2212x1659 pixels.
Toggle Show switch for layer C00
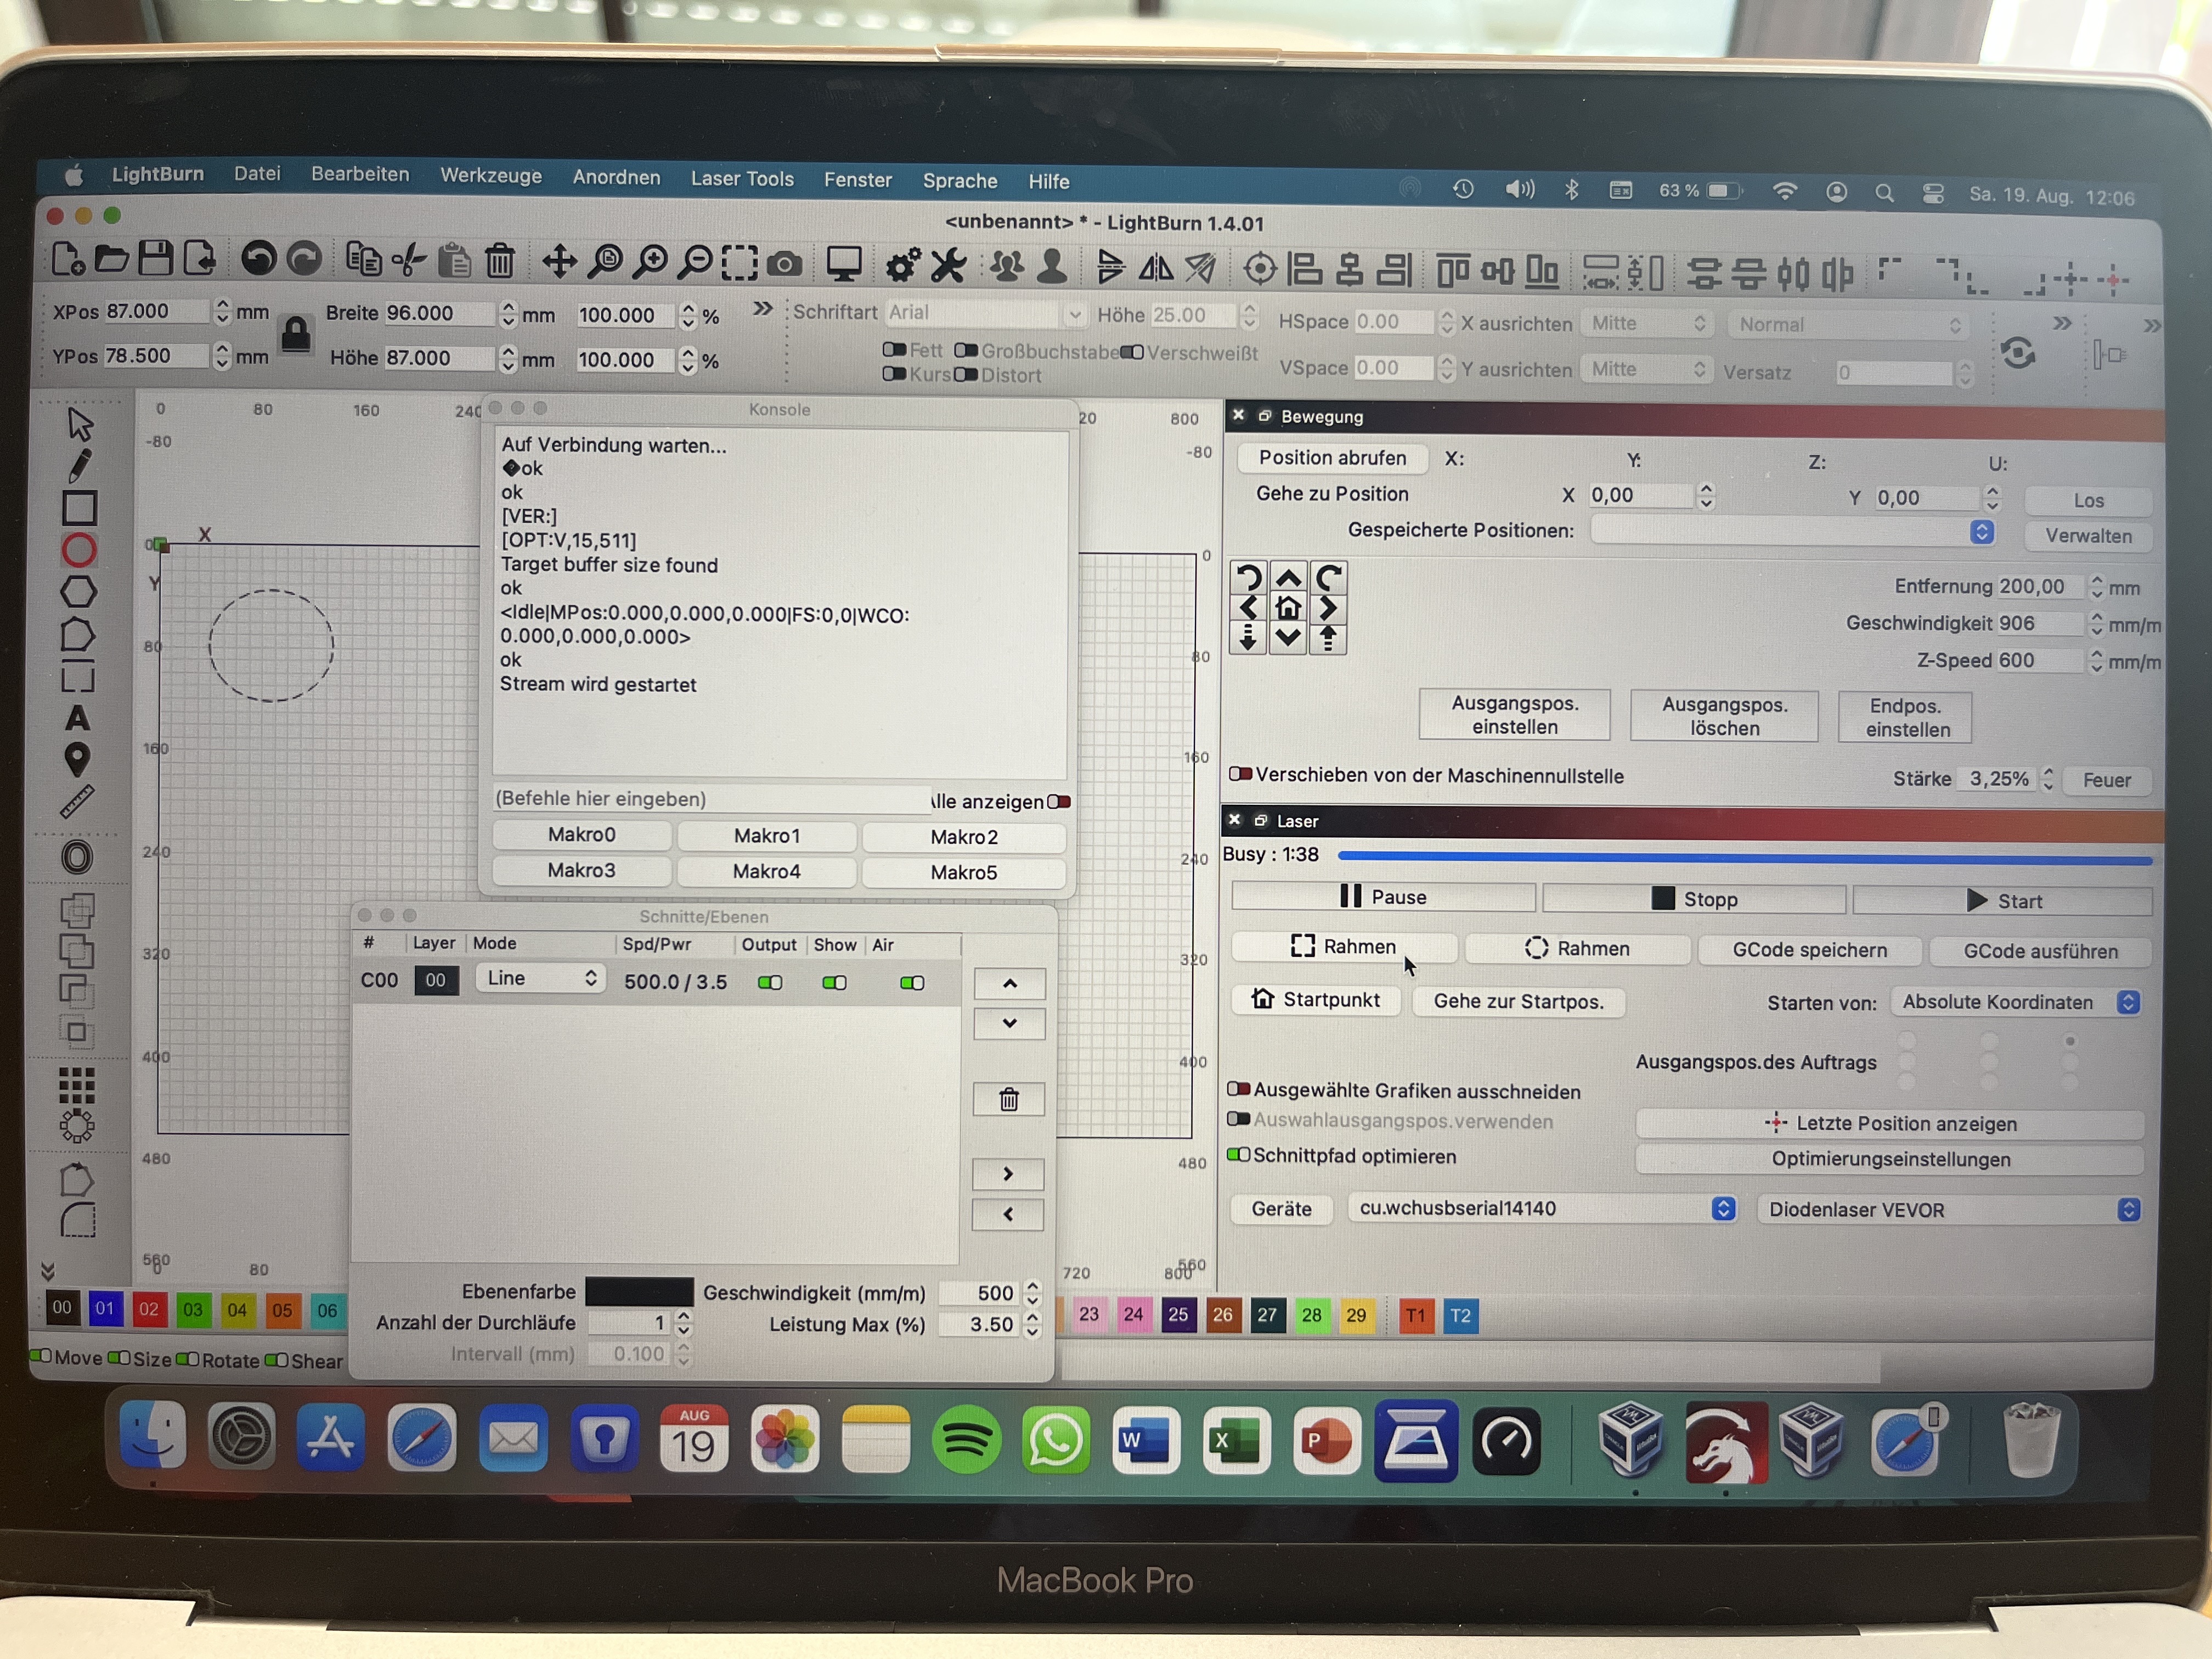click(x=835, y=983)
